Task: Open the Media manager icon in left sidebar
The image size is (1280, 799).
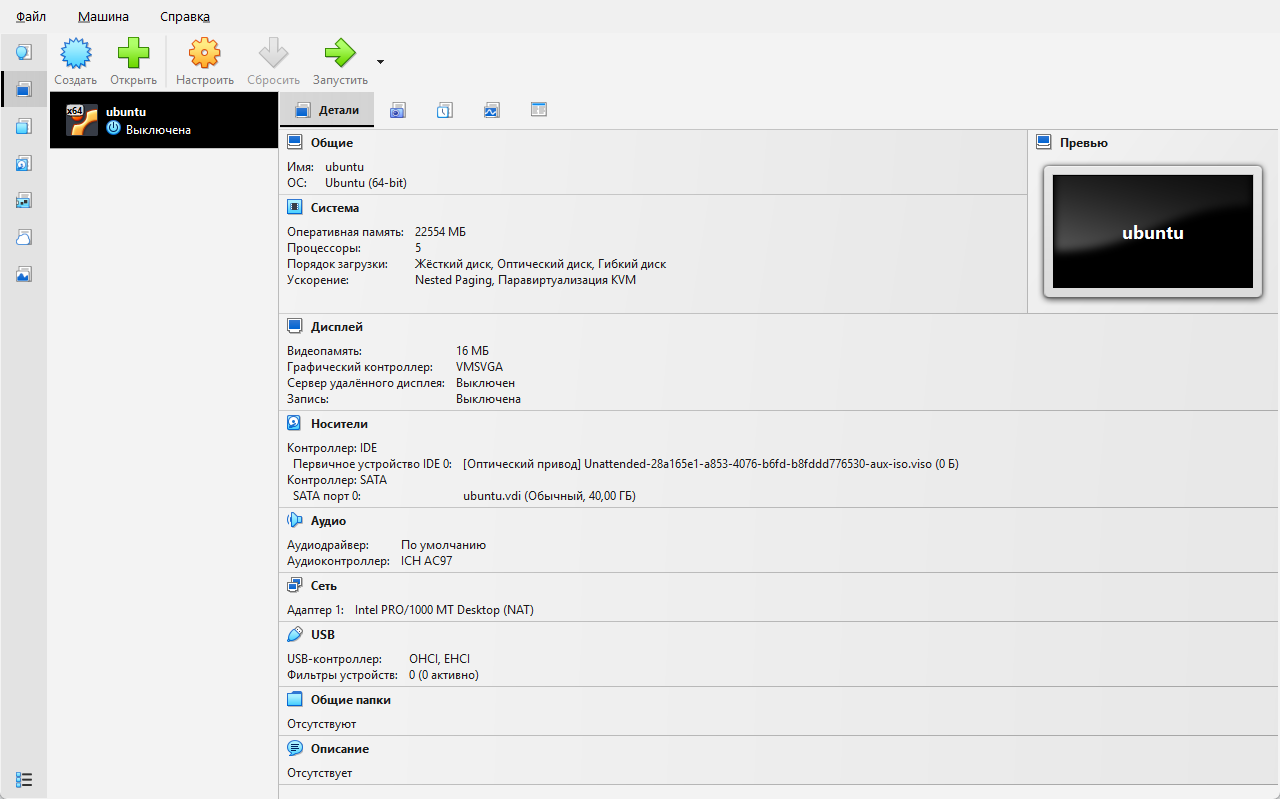Action: click(x=24, y=163)
